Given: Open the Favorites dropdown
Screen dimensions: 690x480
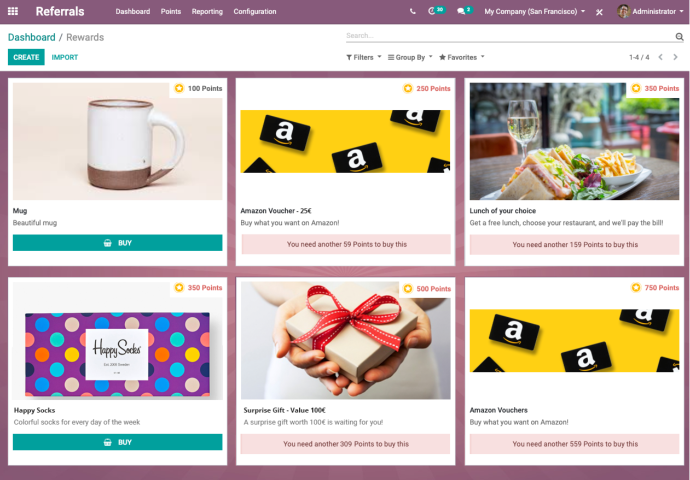Looking at the screenshot, I should click(x=462, y=57).
